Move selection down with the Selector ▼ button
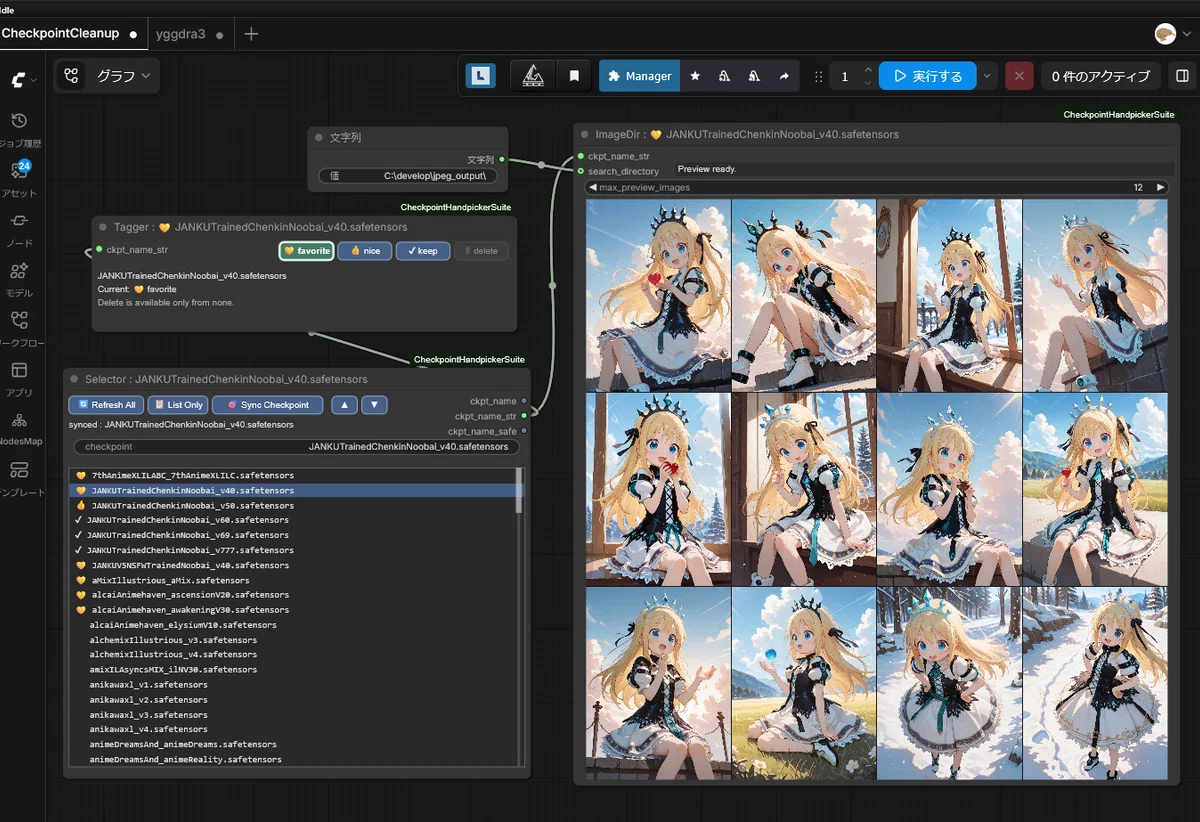Image resolution: width=1200 pixels, height=822 pixels. pos(374,405)
